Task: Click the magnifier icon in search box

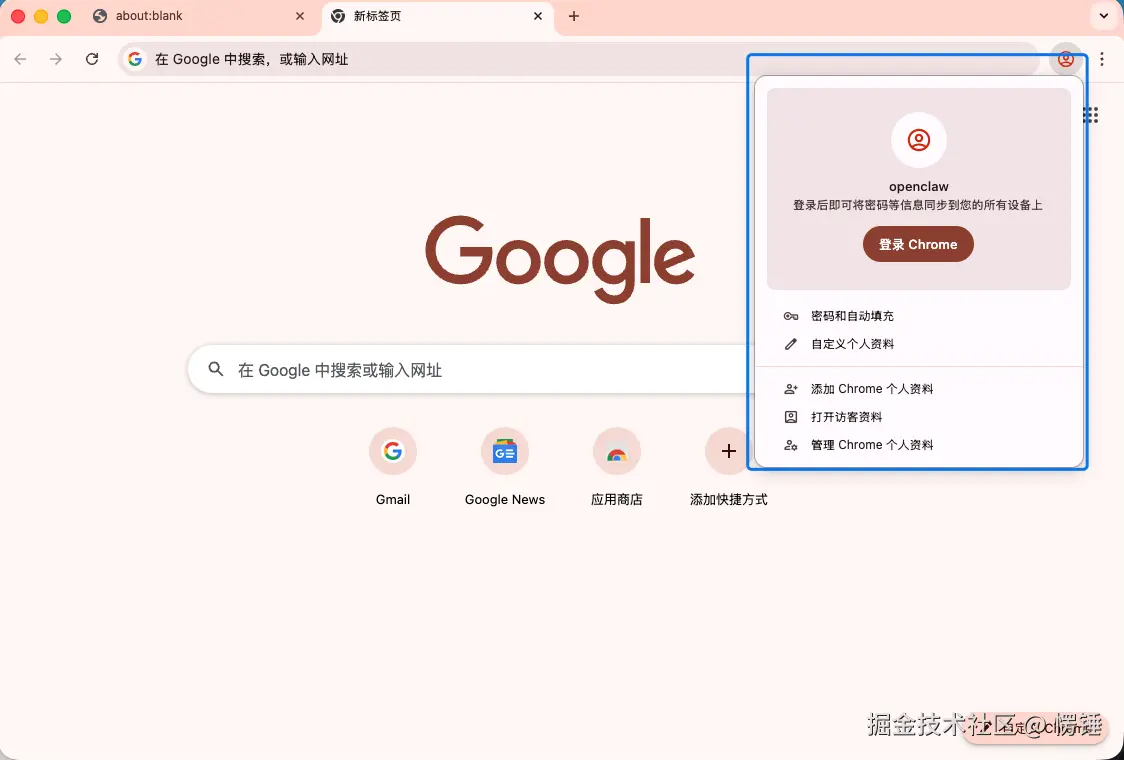Action: pos(216,369)
